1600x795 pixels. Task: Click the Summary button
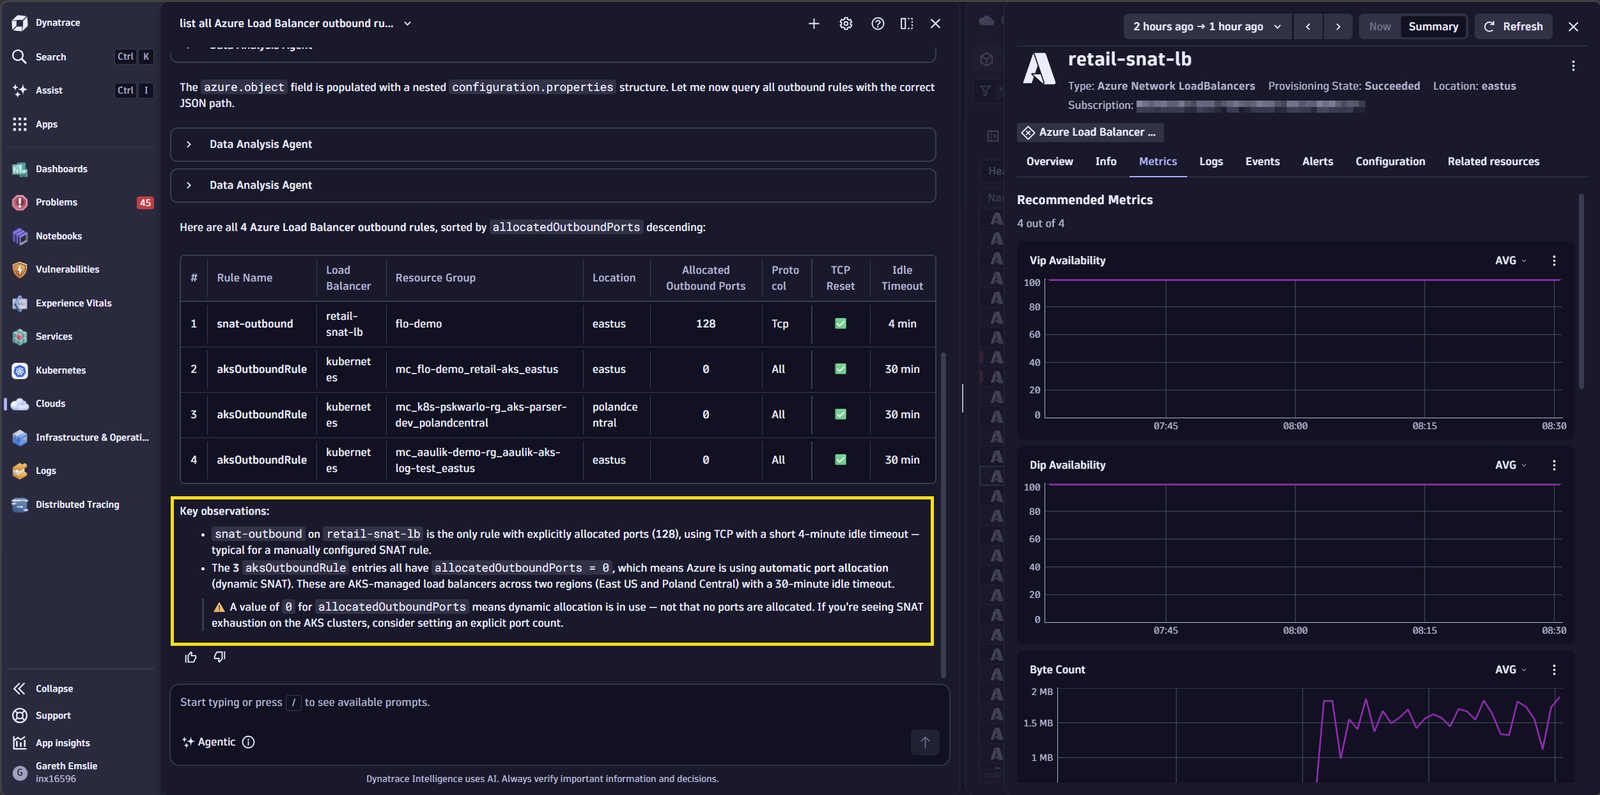click(1433, 27)
